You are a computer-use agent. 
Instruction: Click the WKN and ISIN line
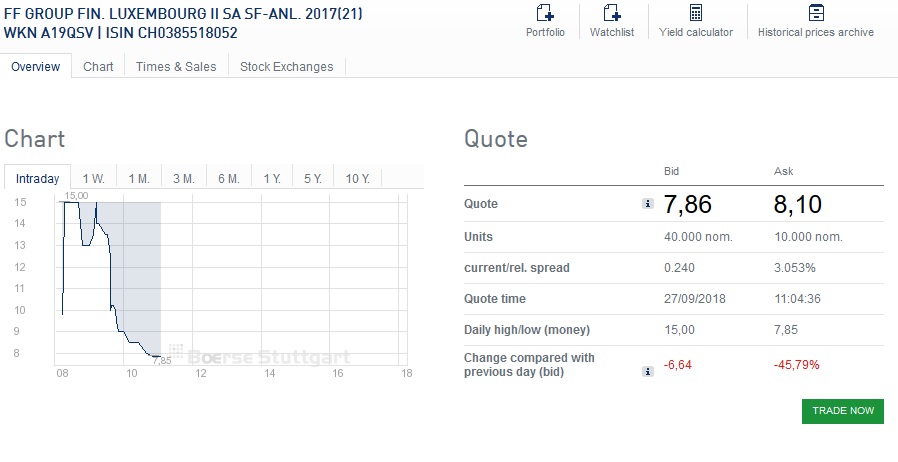coord(120,33)
